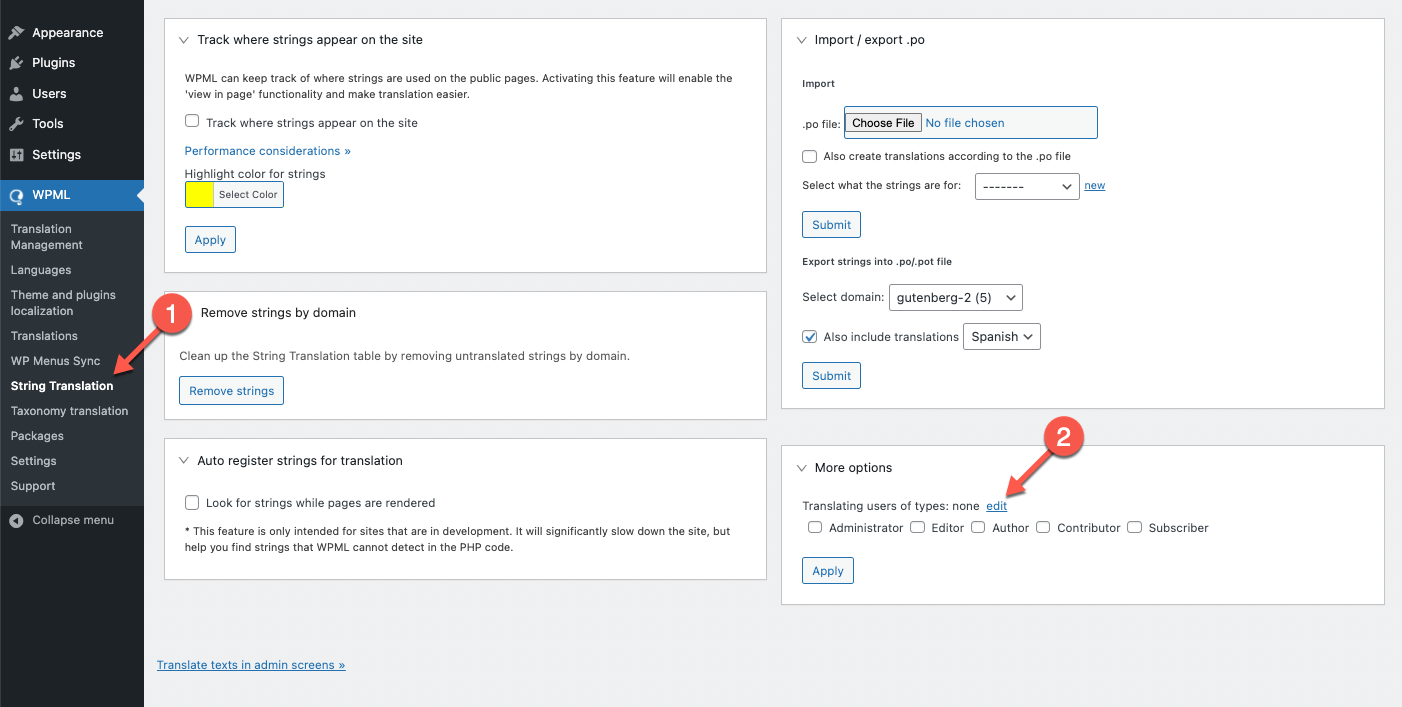The height and width of the screenshot is (707, 1402).
Task: Click the WPML menu heading
Action: [51, 196]
